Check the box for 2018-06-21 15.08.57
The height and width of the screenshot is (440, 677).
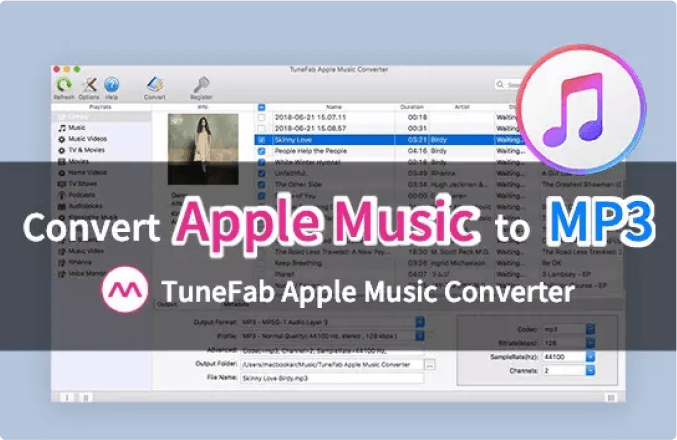tap(262, 129)
